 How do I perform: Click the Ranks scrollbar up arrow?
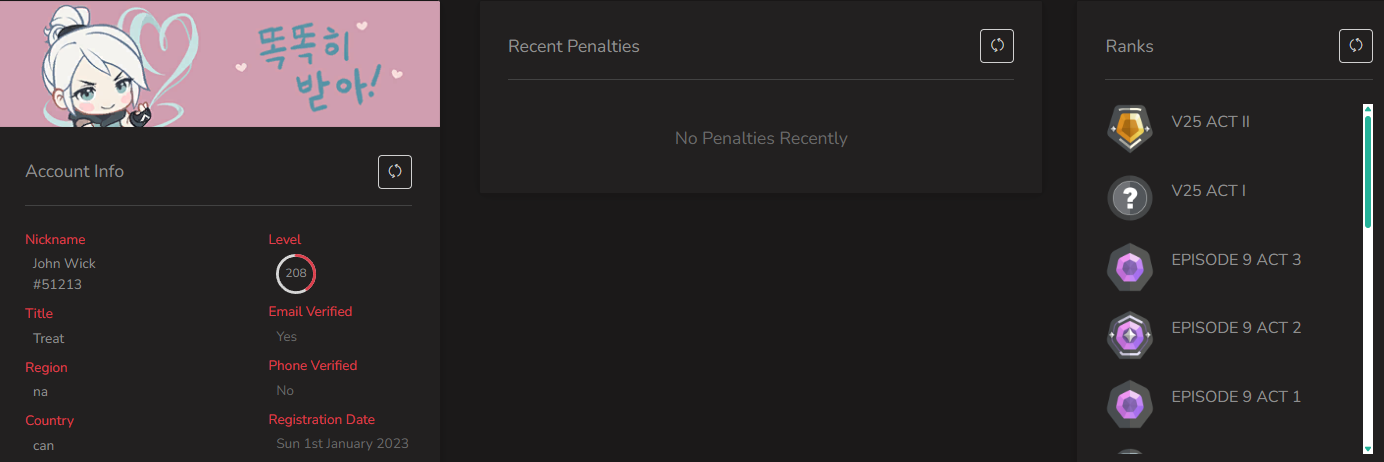[1368, 107]
